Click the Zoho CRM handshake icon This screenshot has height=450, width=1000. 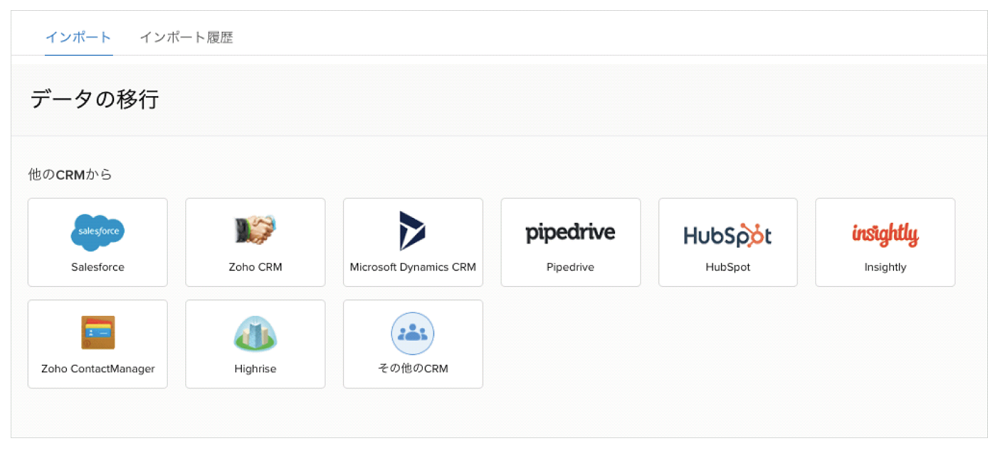pos(255,231)
